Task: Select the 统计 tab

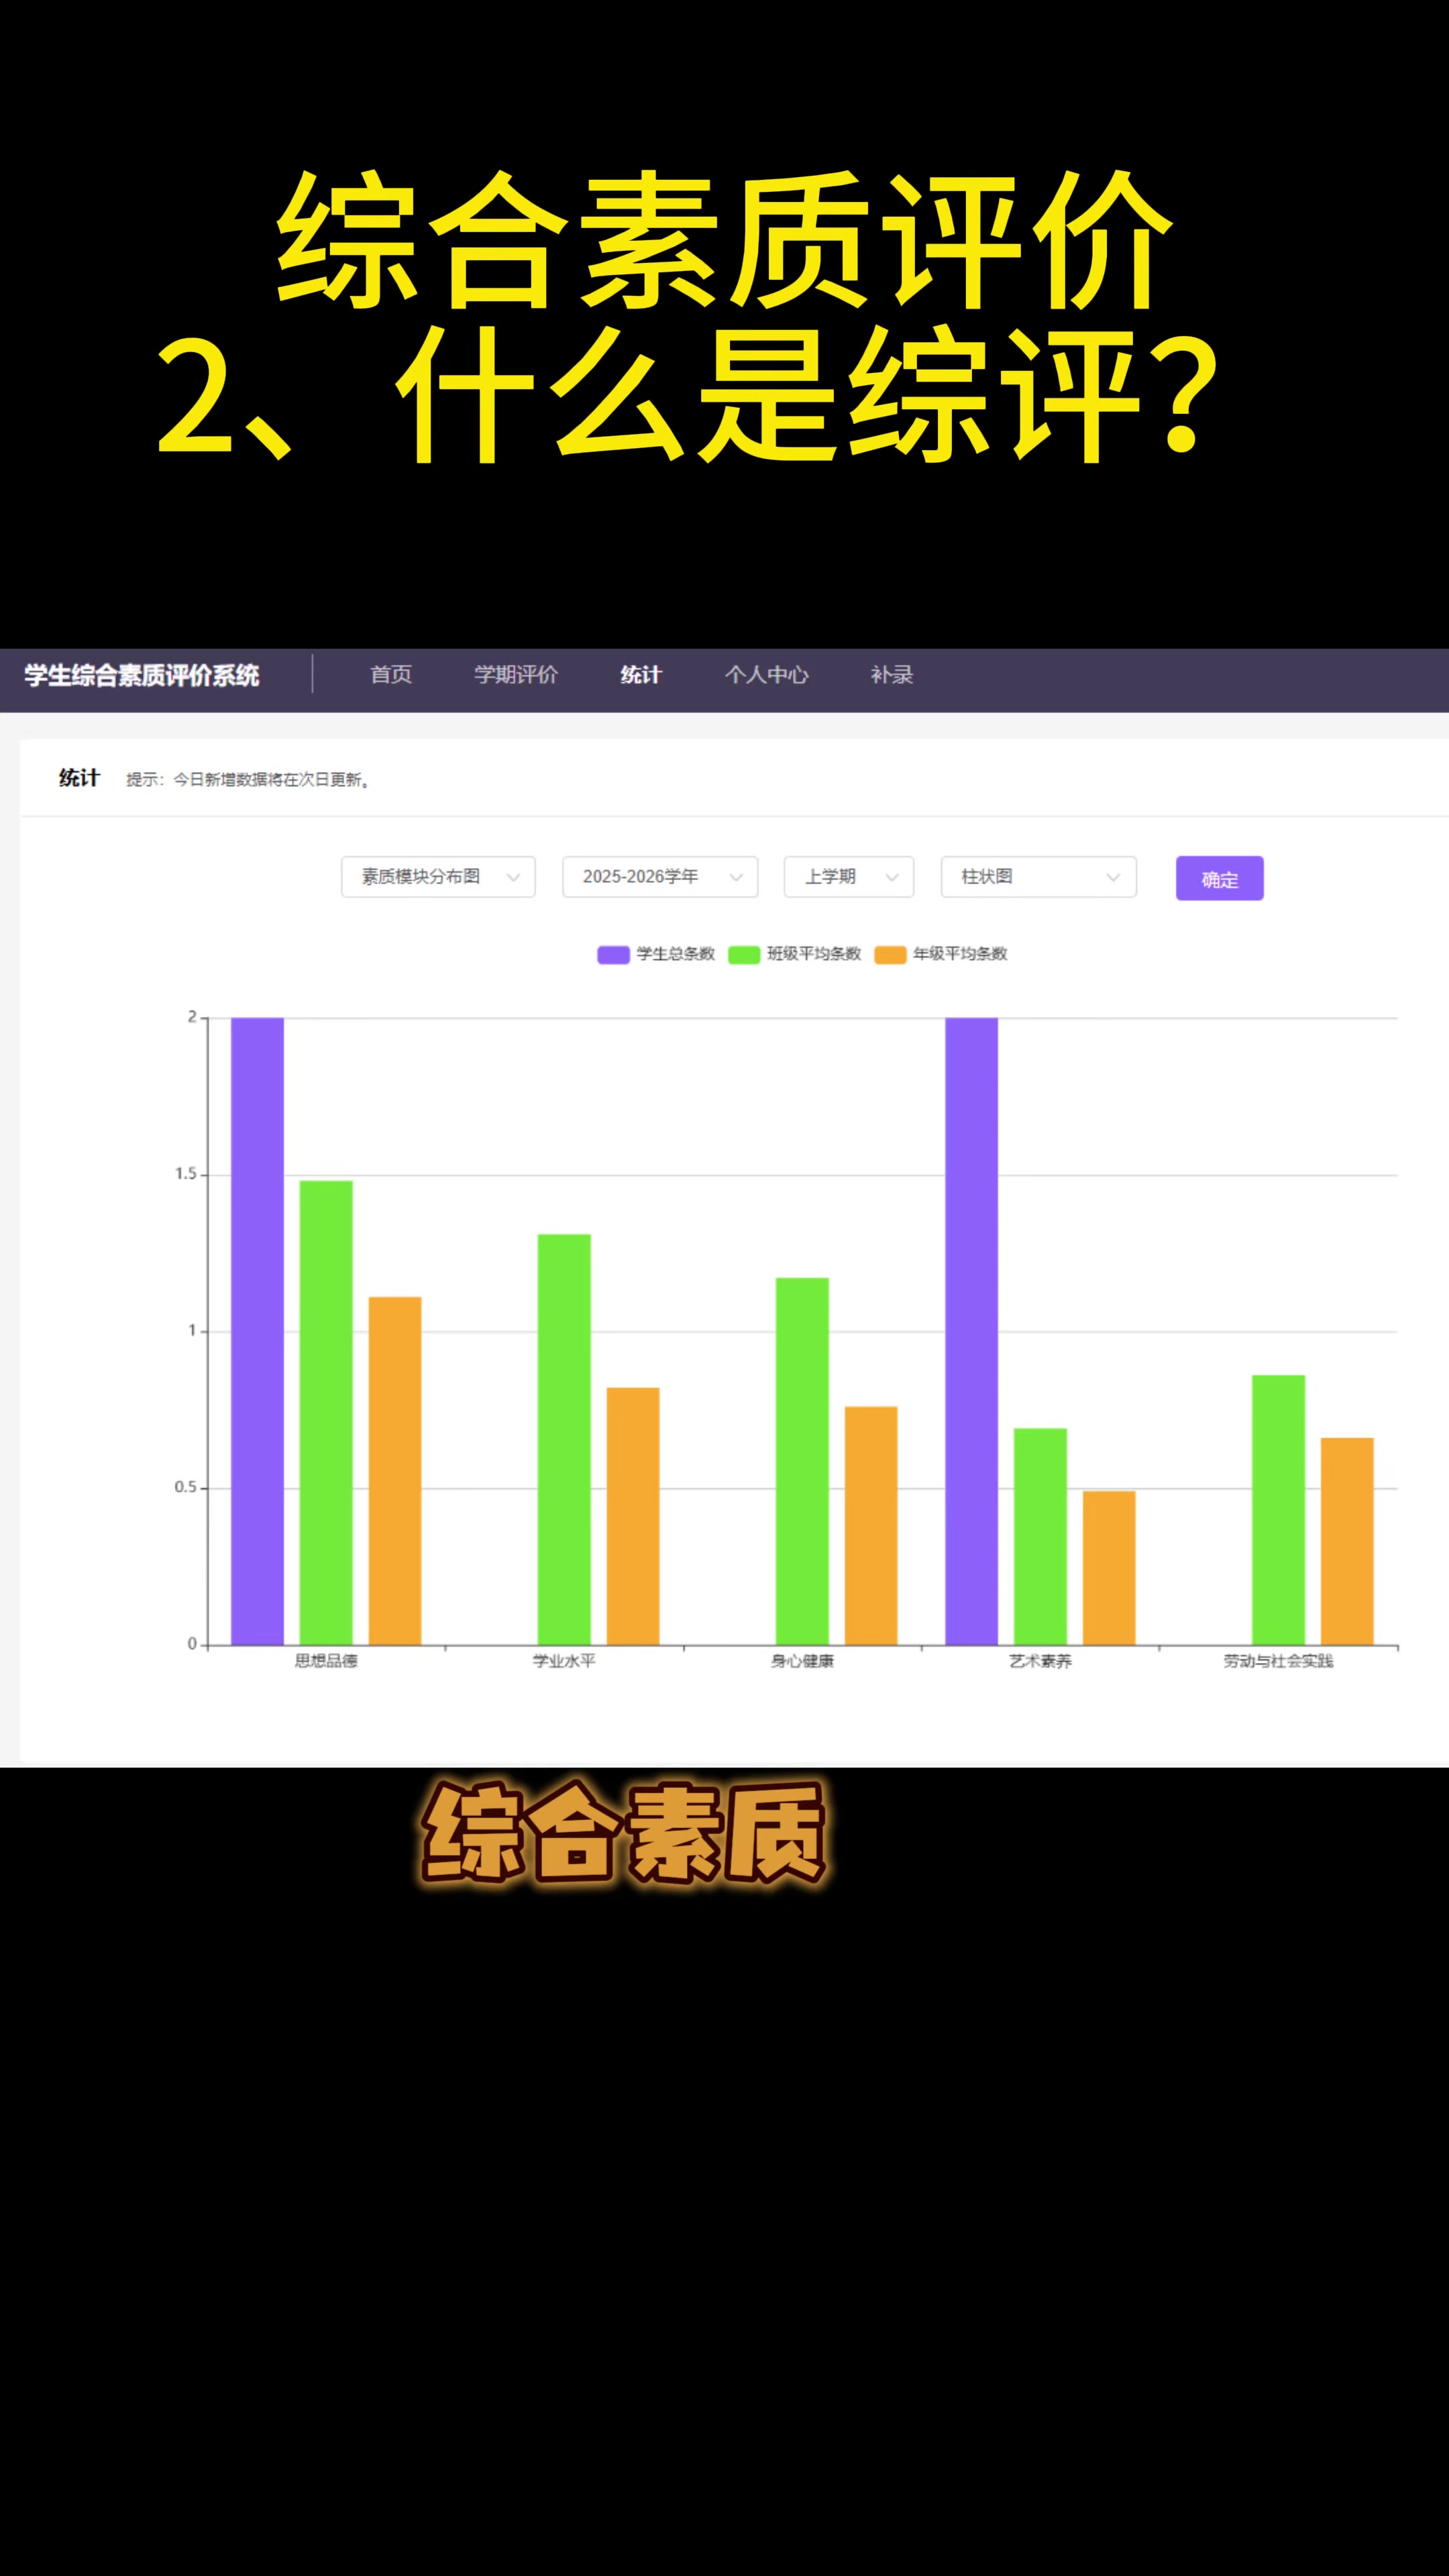Action: pos(641,675)
